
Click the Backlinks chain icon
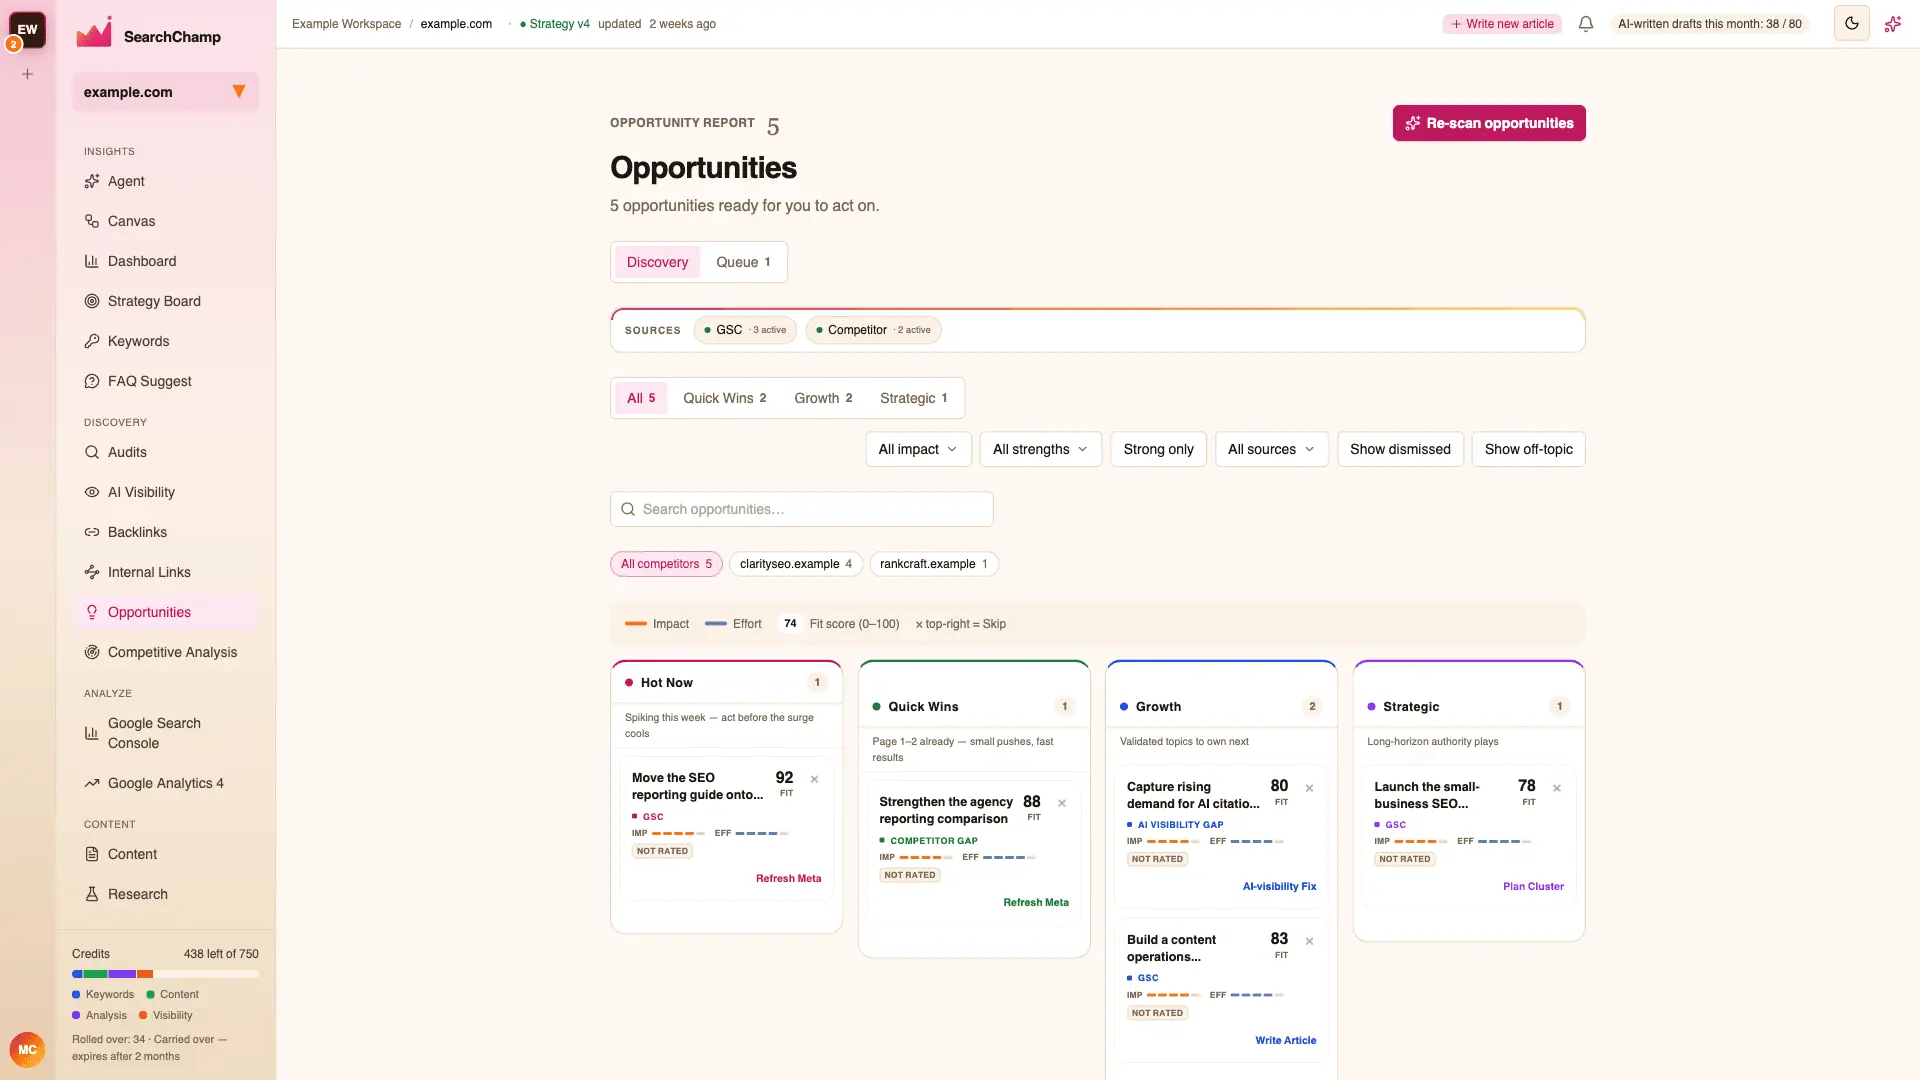pos(92,532)
